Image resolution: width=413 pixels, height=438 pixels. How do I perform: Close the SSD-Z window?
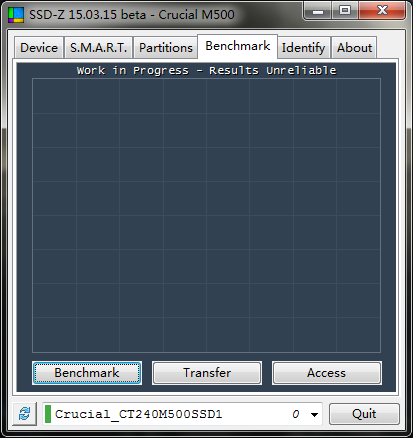click(x=382, y=11)
